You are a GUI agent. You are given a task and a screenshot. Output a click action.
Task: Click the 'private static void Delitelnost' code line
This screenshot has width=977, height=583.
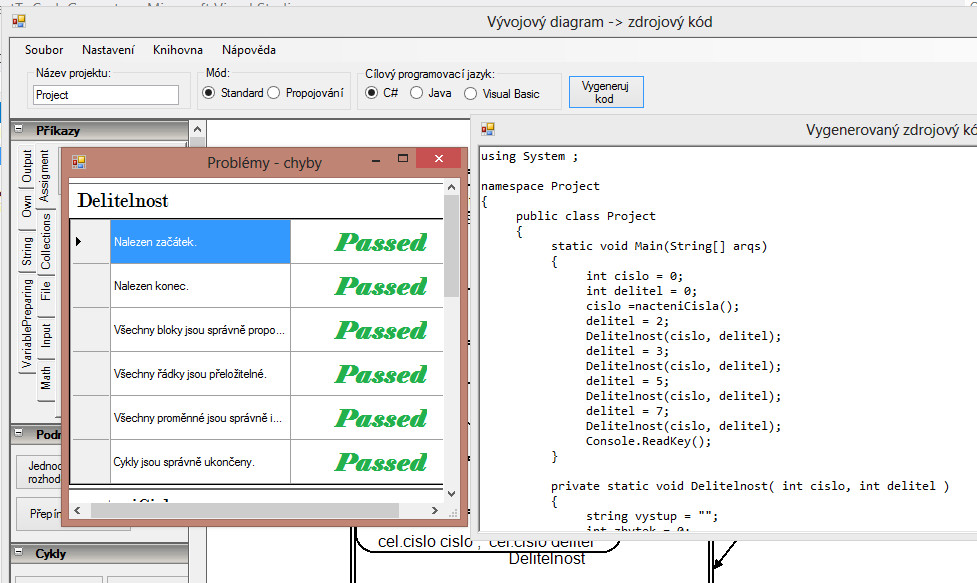[750, 486]
